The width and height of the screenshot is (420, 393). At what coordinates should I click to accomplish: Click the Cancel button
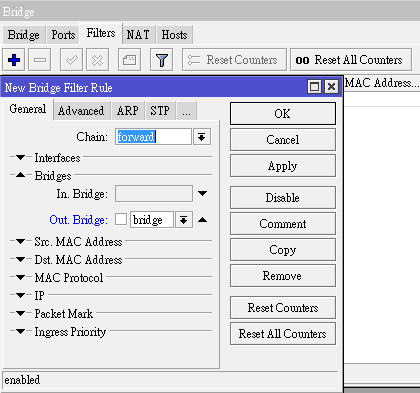tap(283, 140)
